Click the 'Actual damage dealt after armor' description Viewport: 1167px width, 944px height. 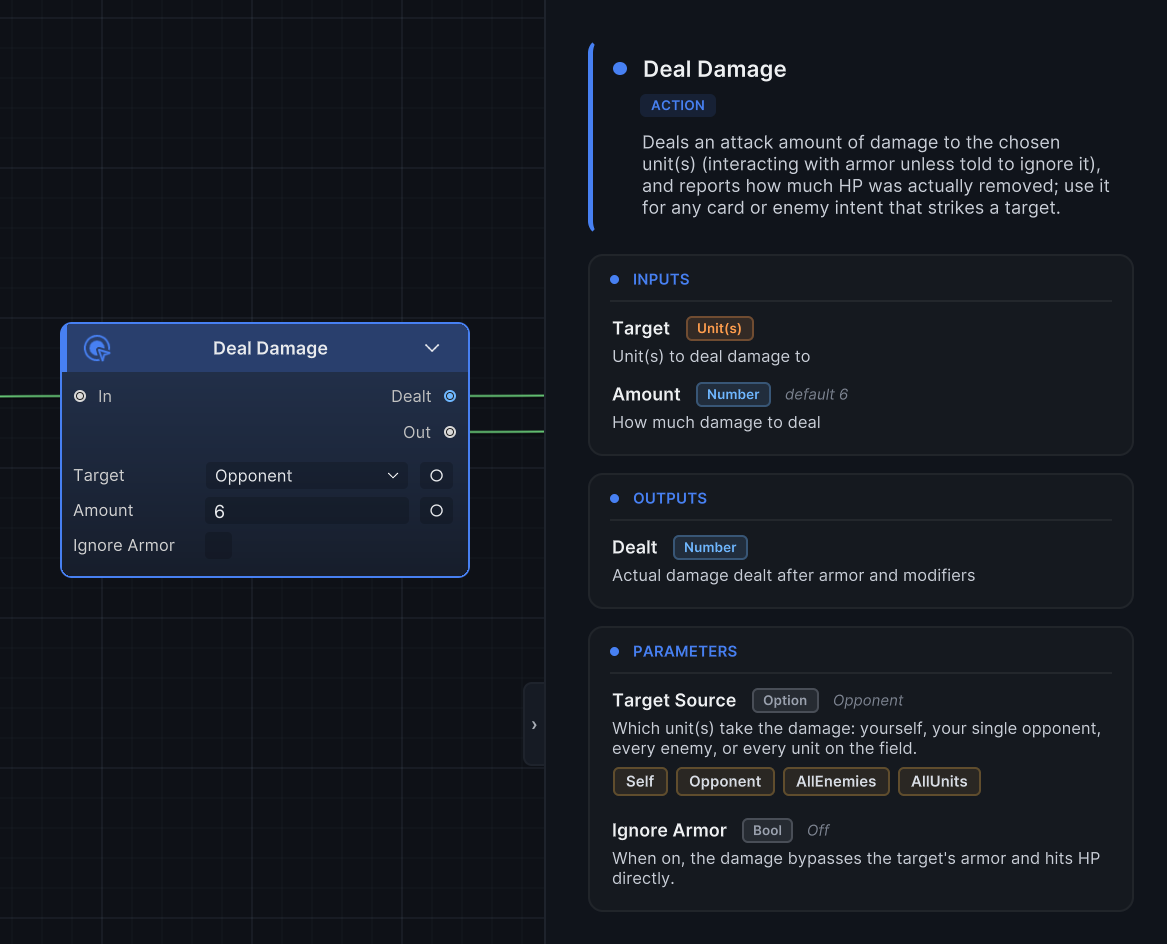click(x=793, y=575)
